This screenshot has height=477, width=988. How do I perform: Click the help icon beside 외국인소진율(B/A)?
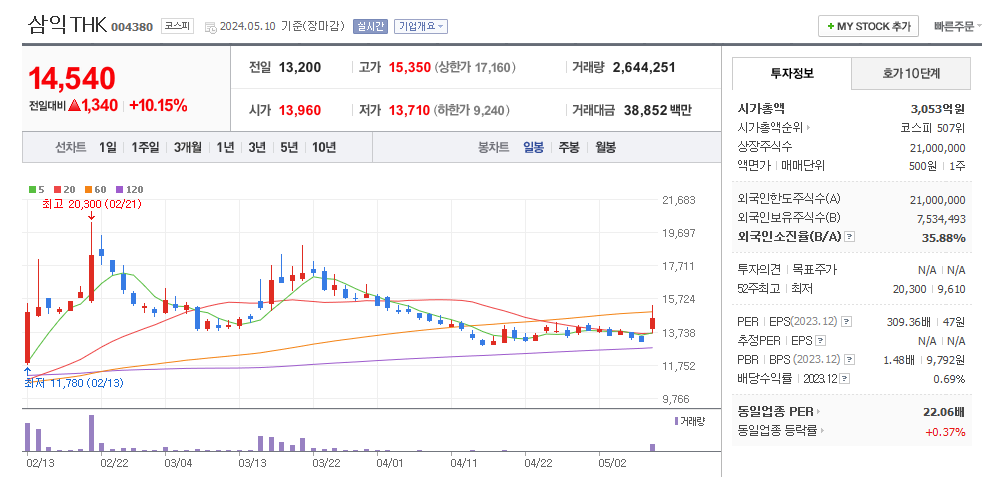coord(849,238)
